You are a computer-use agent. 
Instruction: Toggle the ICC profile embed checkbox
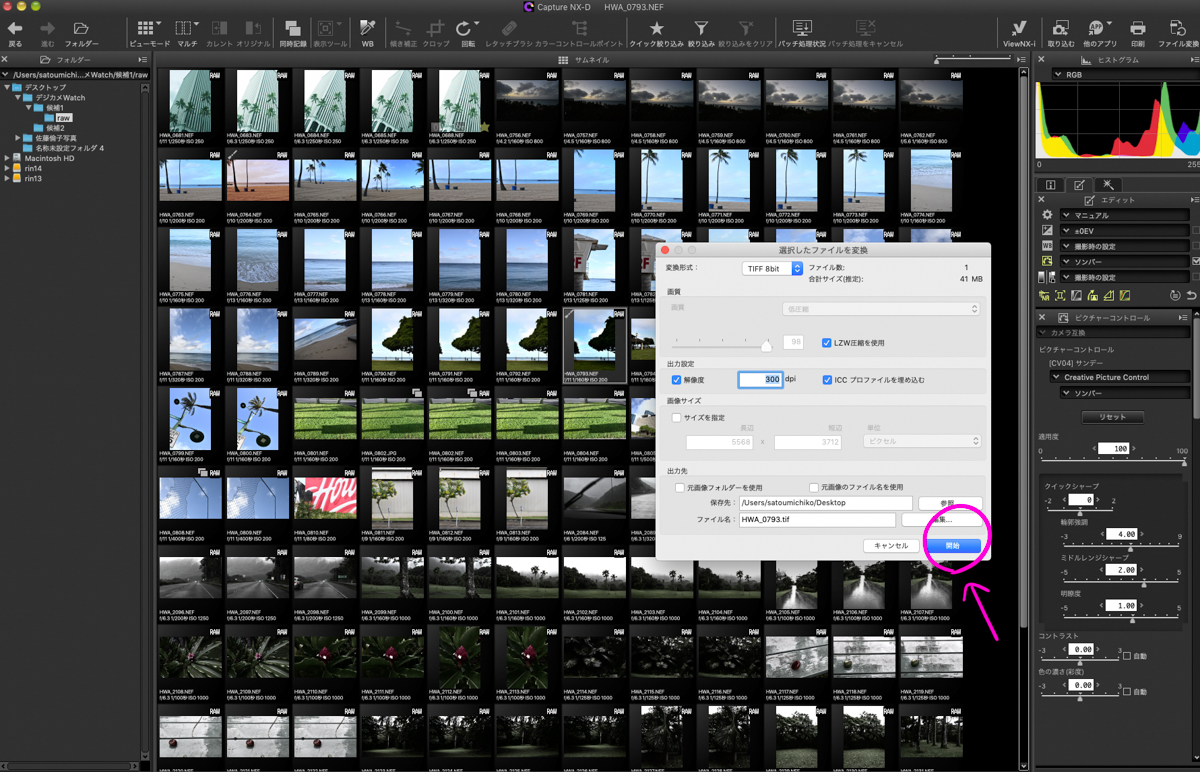[827, 380]
